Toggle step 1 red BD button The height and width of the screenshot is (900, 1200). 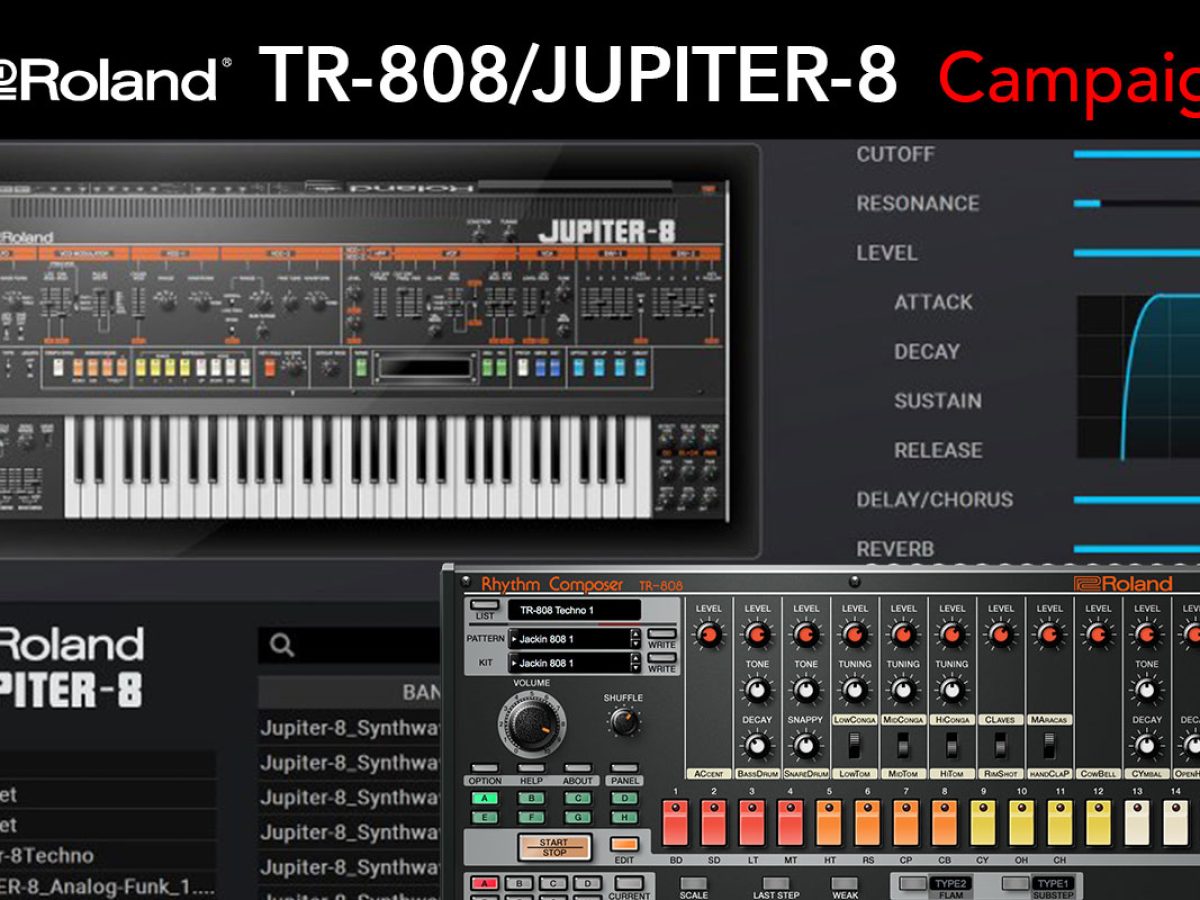[x=676, y=822]
